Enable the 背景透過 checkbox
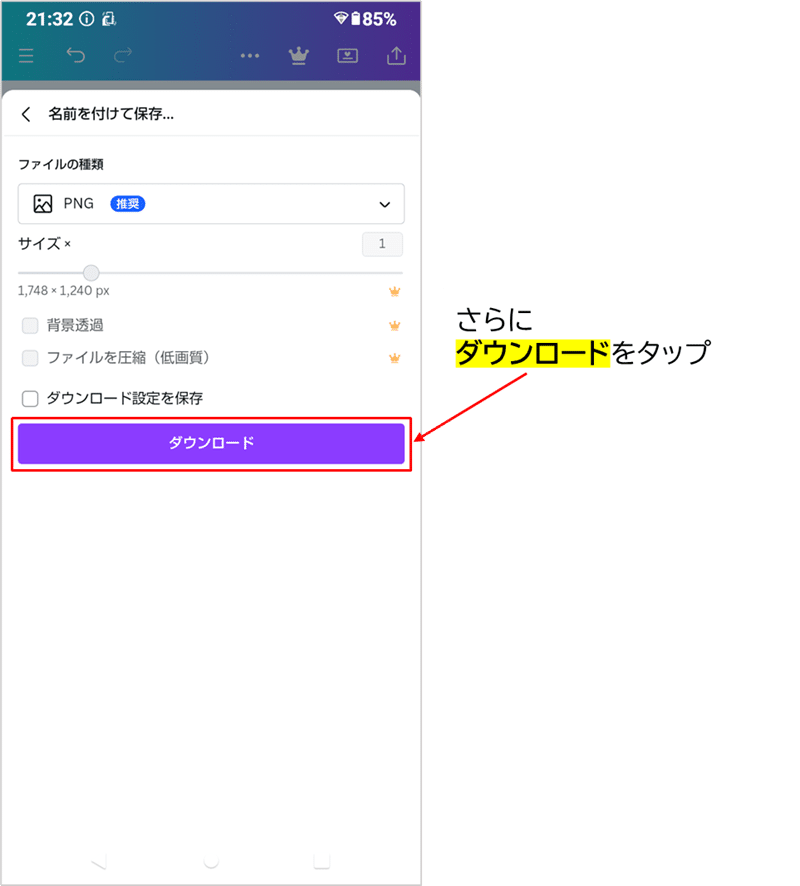 coord(30,325)
